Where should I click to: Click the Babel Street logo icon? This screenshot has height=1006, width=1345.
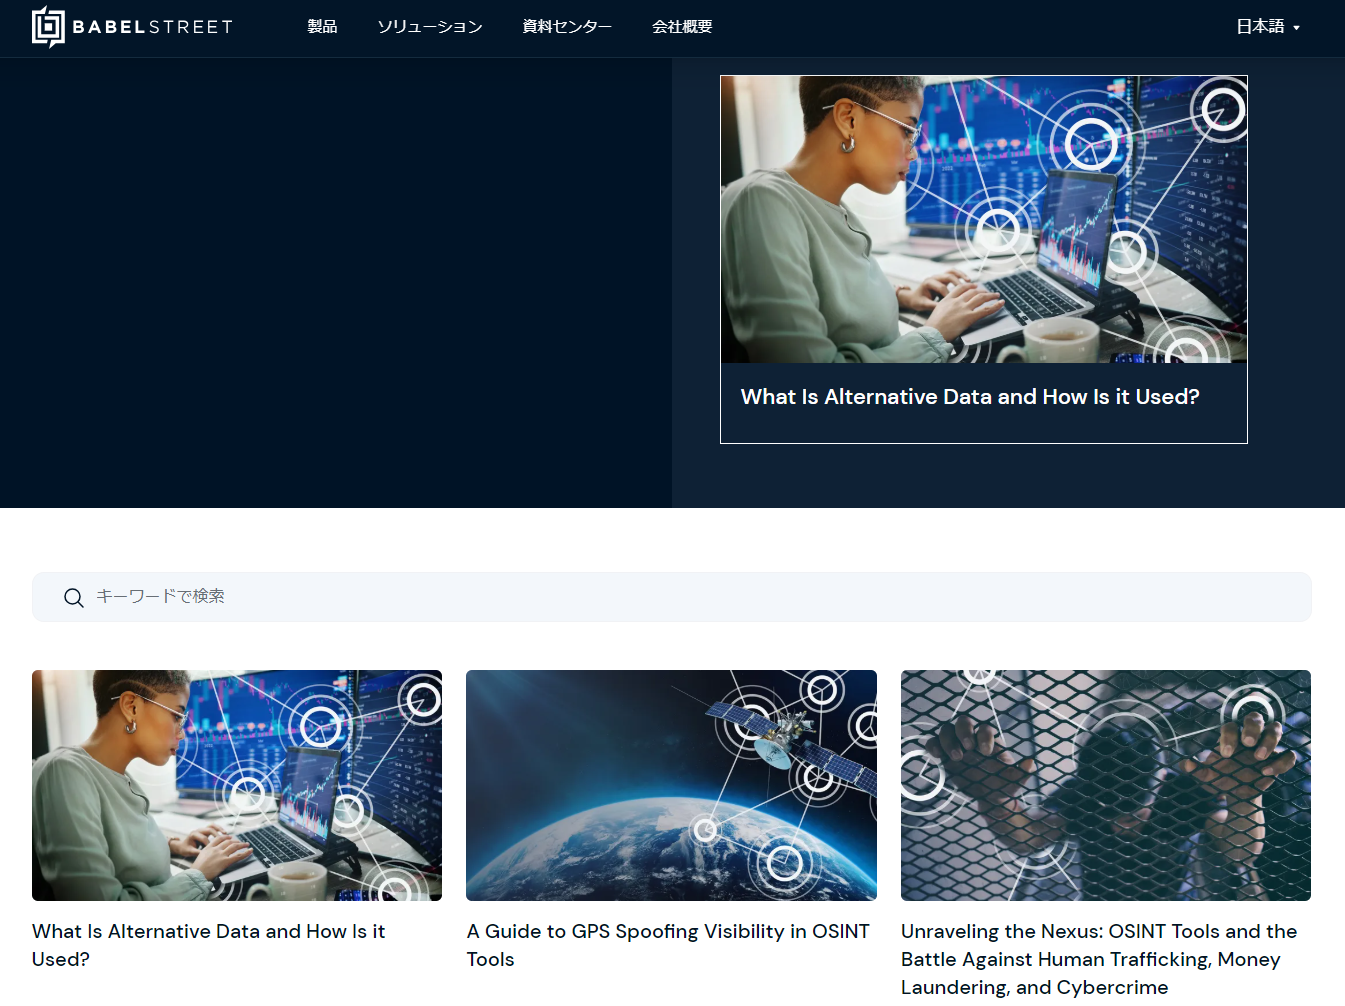[48, 27]
